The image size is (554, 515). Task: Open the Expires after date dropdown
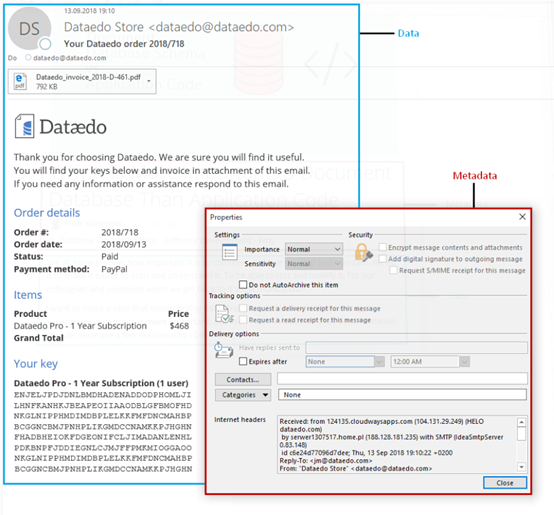(x=379, y=362)
